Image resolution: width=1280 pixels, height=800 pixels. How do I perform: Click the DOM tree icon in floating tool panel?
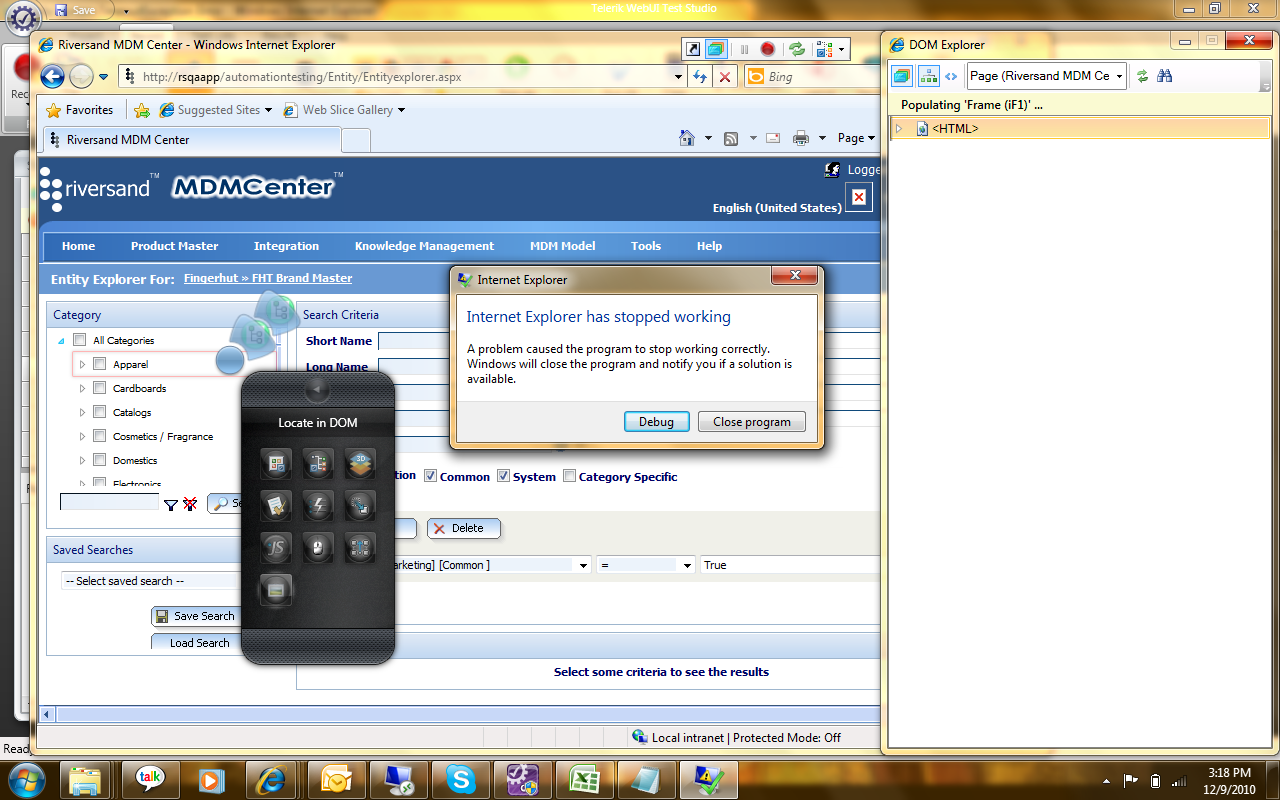tap(318, 463)
